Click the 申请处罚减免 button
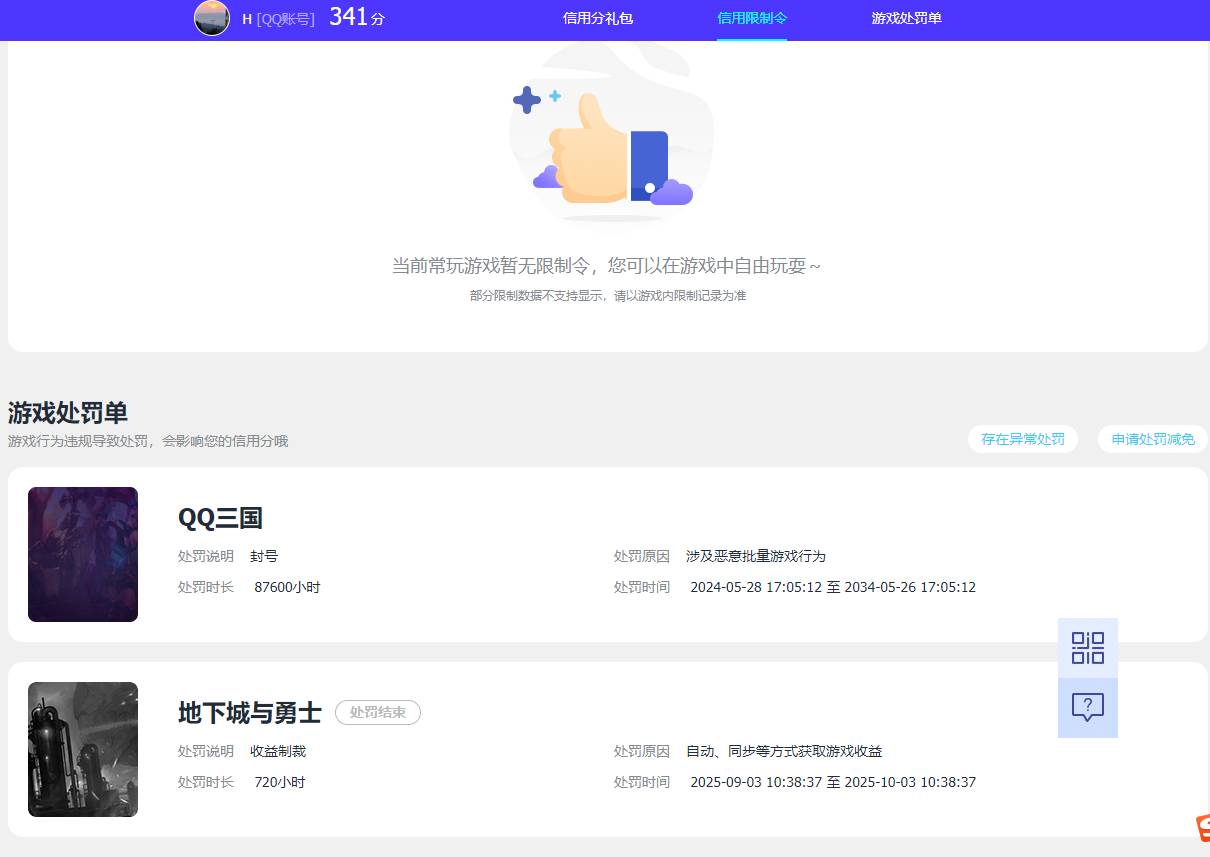Screen dimensions: 1210x857 coord(1151,438)
